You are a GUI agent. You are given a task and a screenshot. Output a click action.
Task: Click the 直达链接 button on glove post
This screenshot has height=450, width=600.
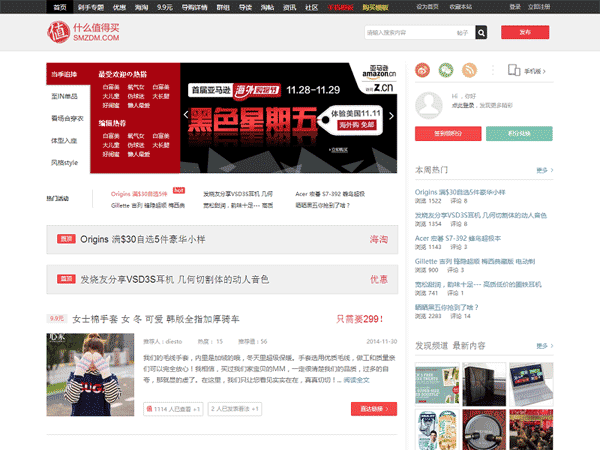[x=374, y=409]
